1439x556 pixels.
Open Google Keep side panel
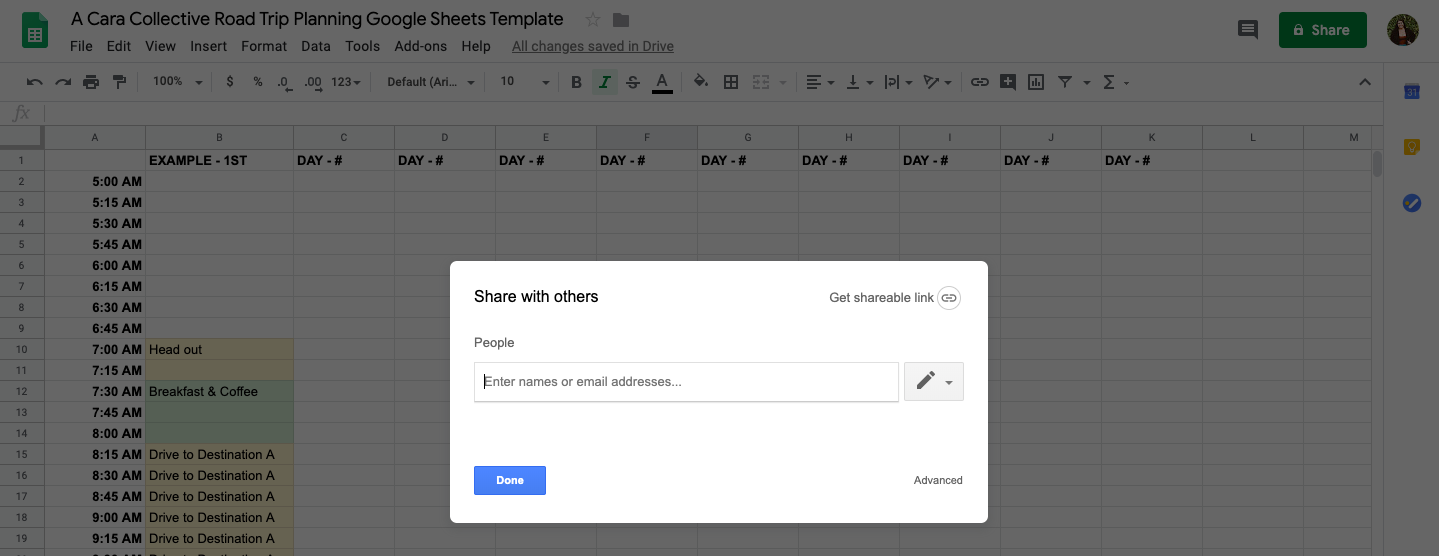[x=1412, y=147]
